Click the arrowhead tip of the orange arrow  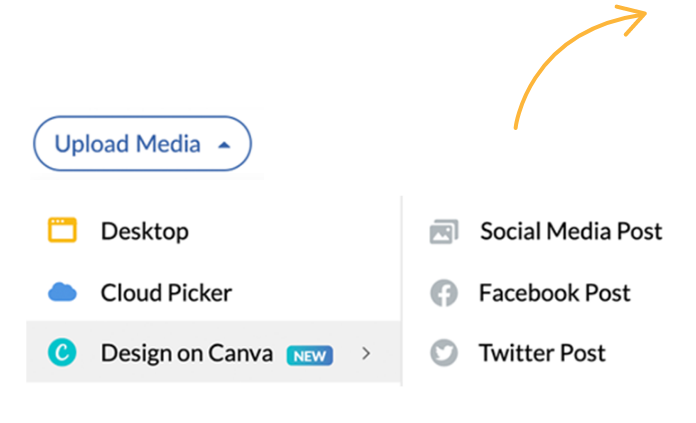[645, 17]
